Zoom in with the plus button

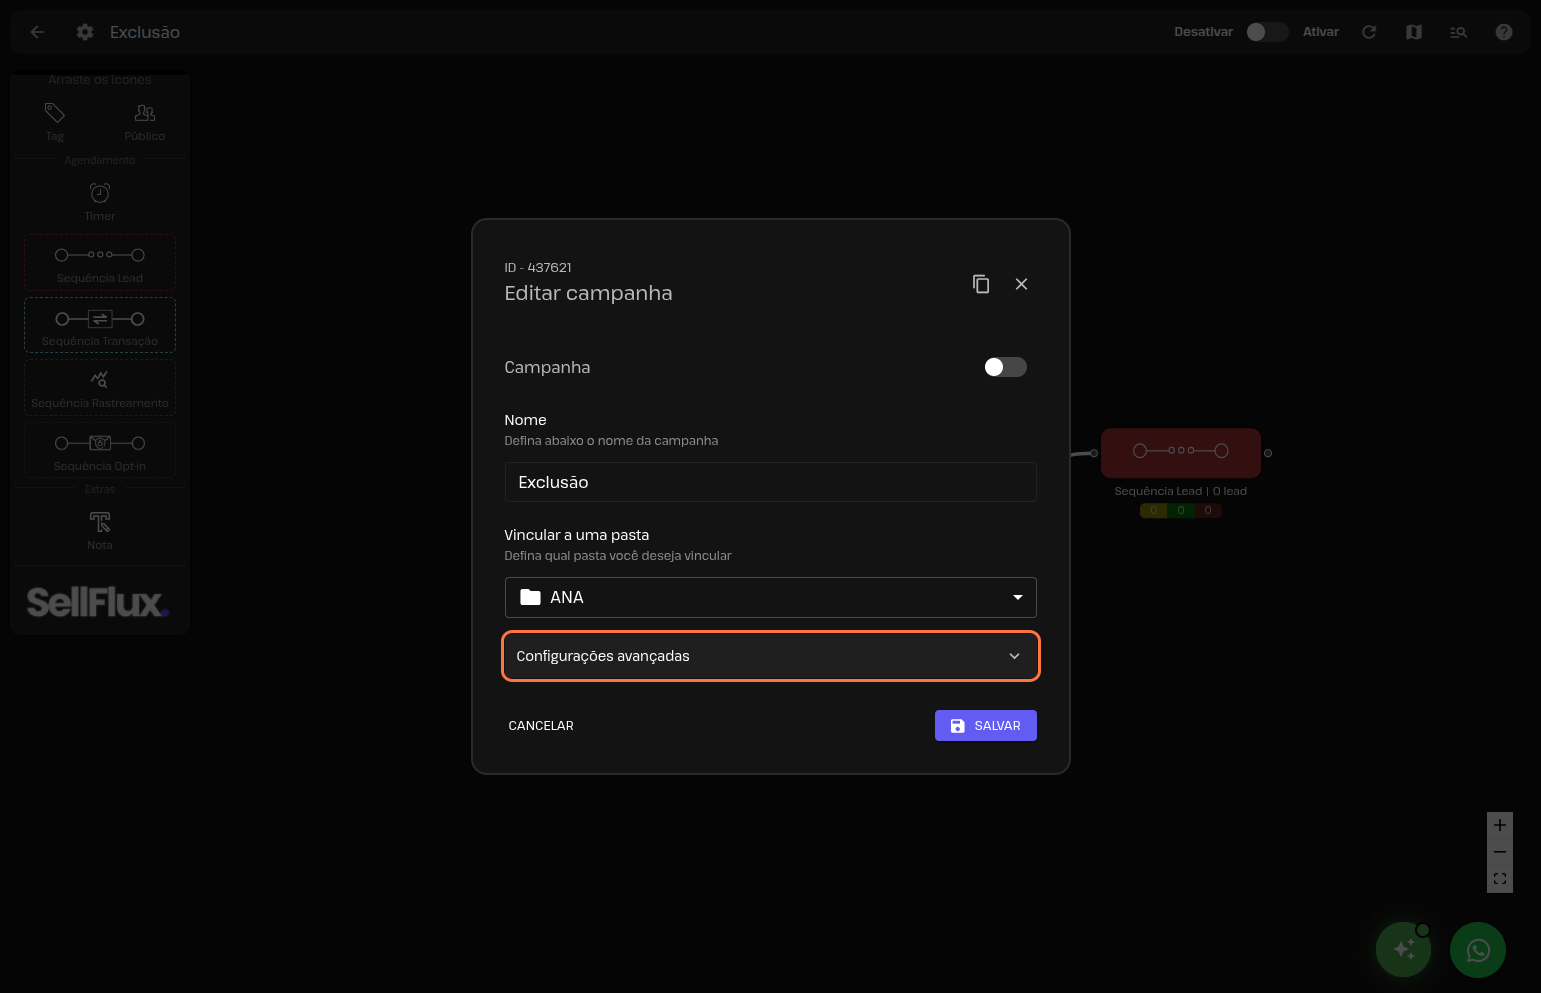(1499, 825)
